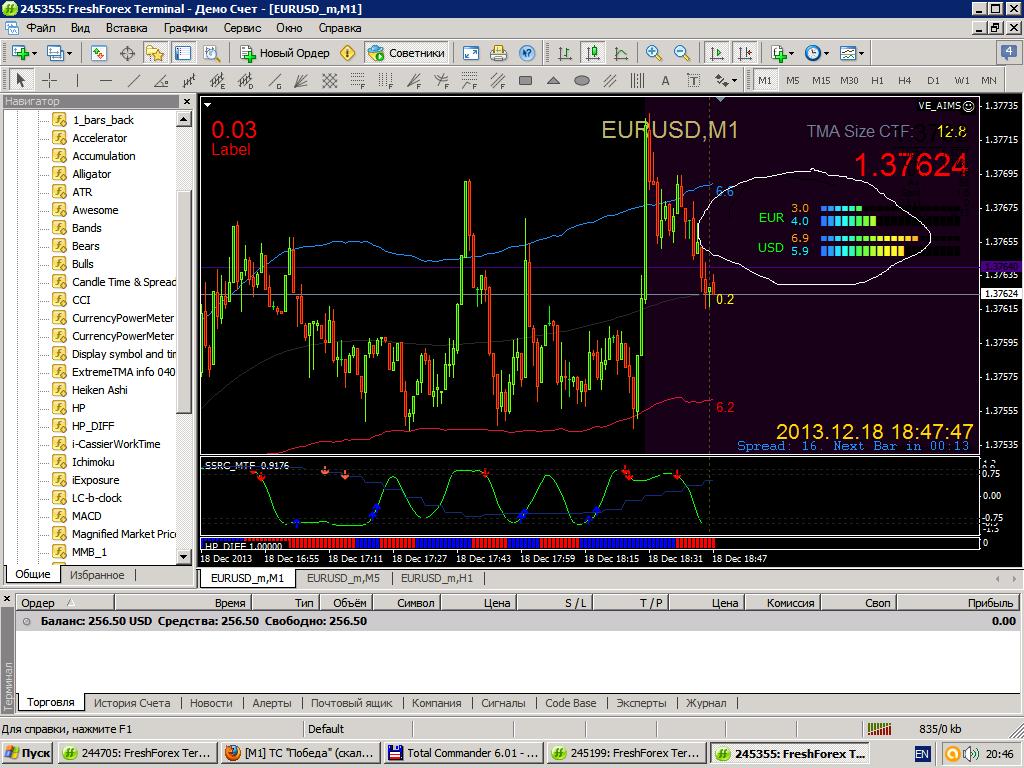
Task: Select the Crosshair tool
Action: pos(50,80)
